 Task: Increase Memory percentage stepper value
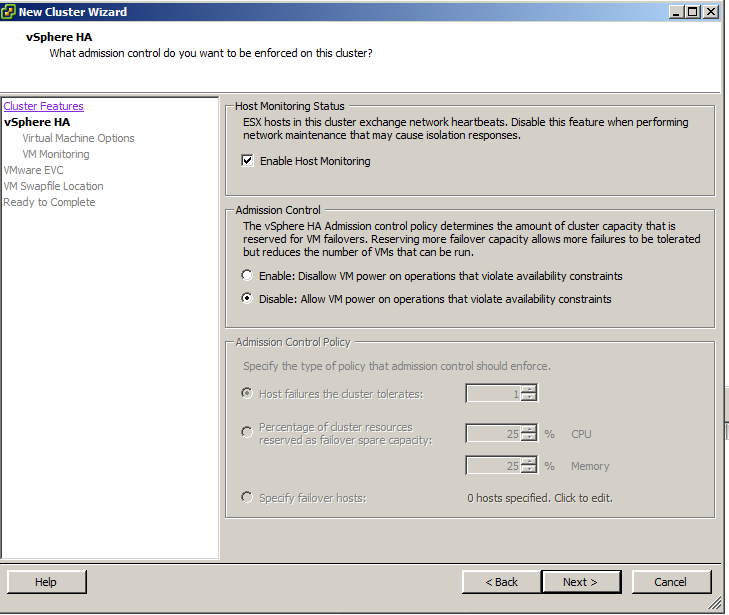(x=529, y=461)
